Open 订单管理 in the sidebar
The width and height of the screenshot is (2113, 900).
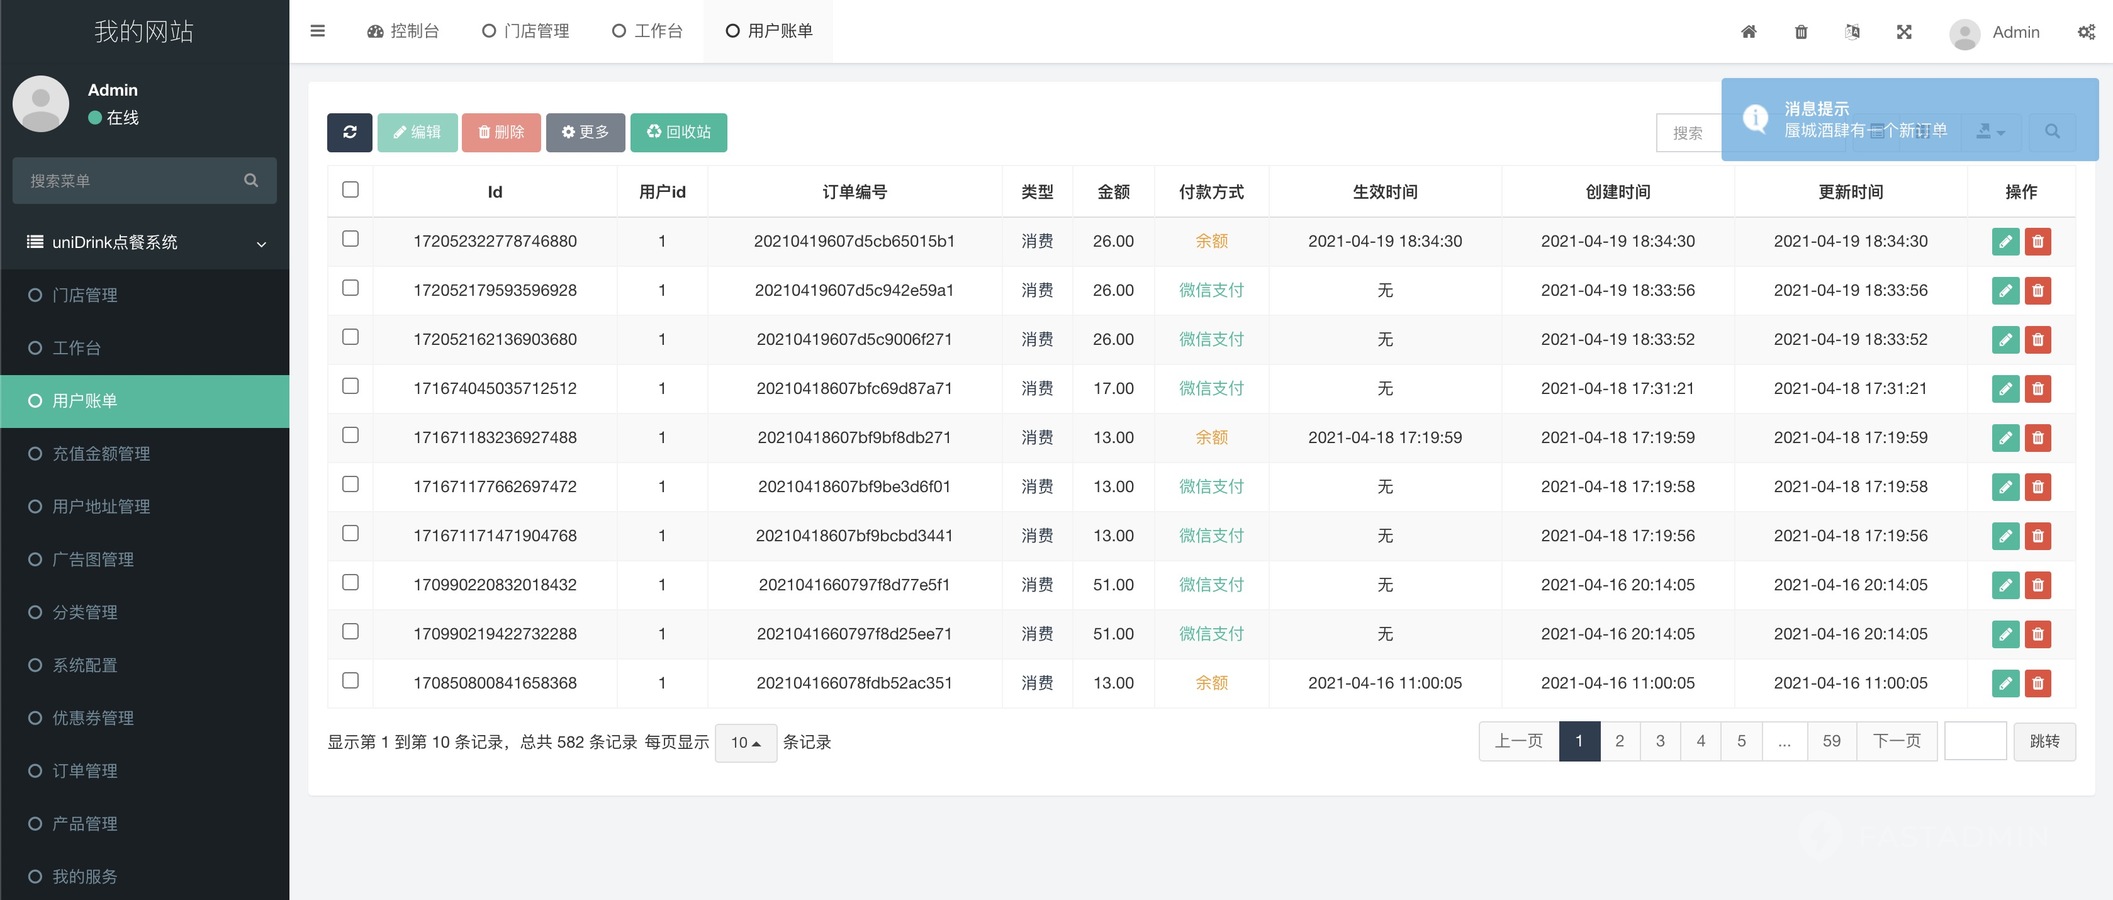pos(85,771)
